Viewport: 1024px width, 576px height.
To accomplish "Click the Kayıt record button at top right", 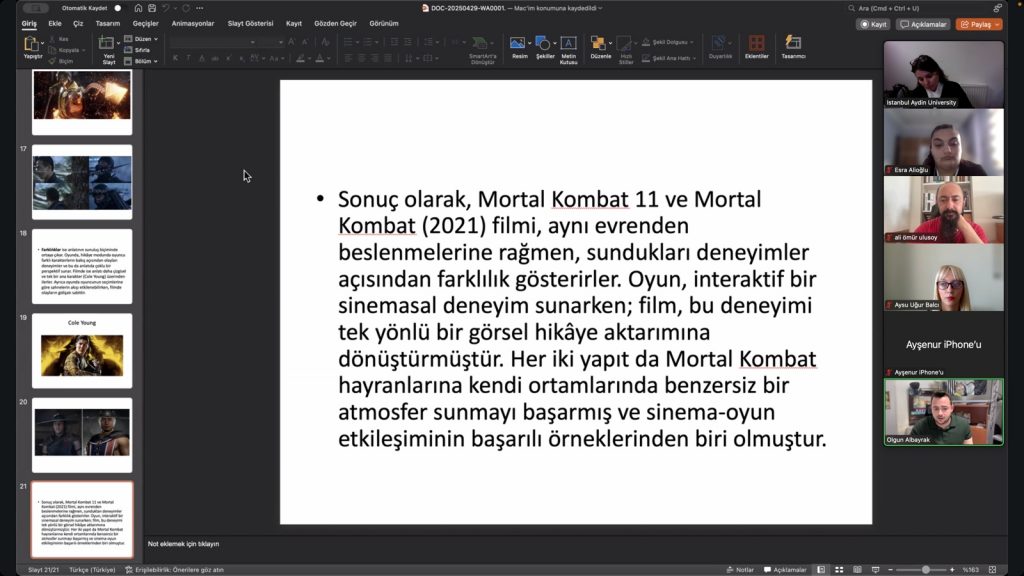I will point(873,24).
